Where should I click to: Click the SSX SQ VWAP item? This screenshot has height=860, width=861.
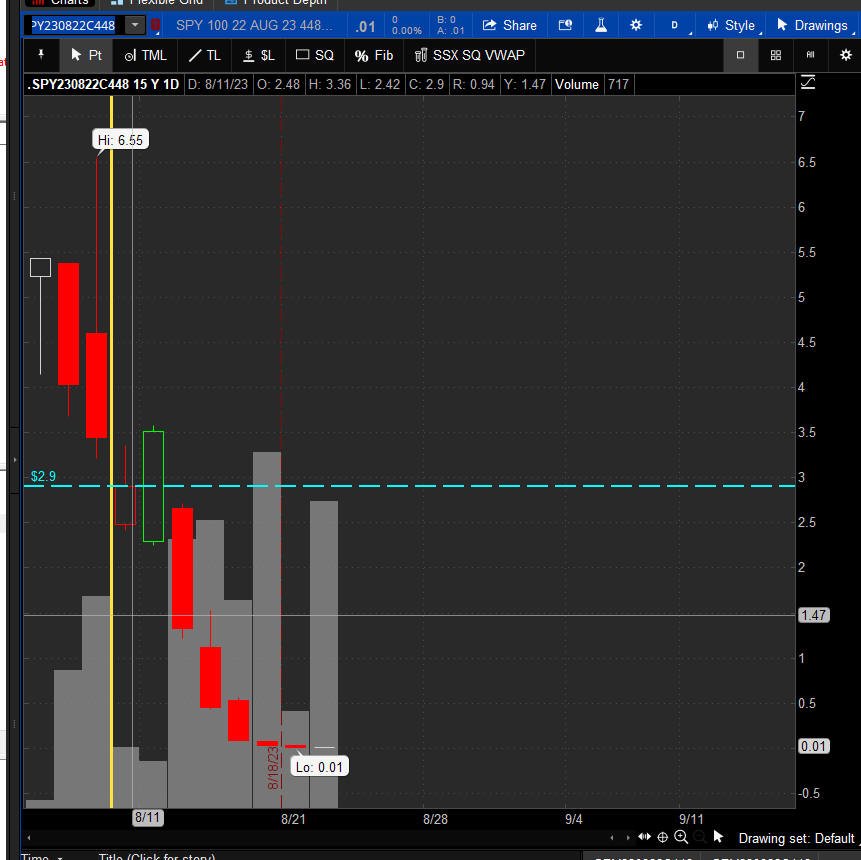(x=469, y=55)
